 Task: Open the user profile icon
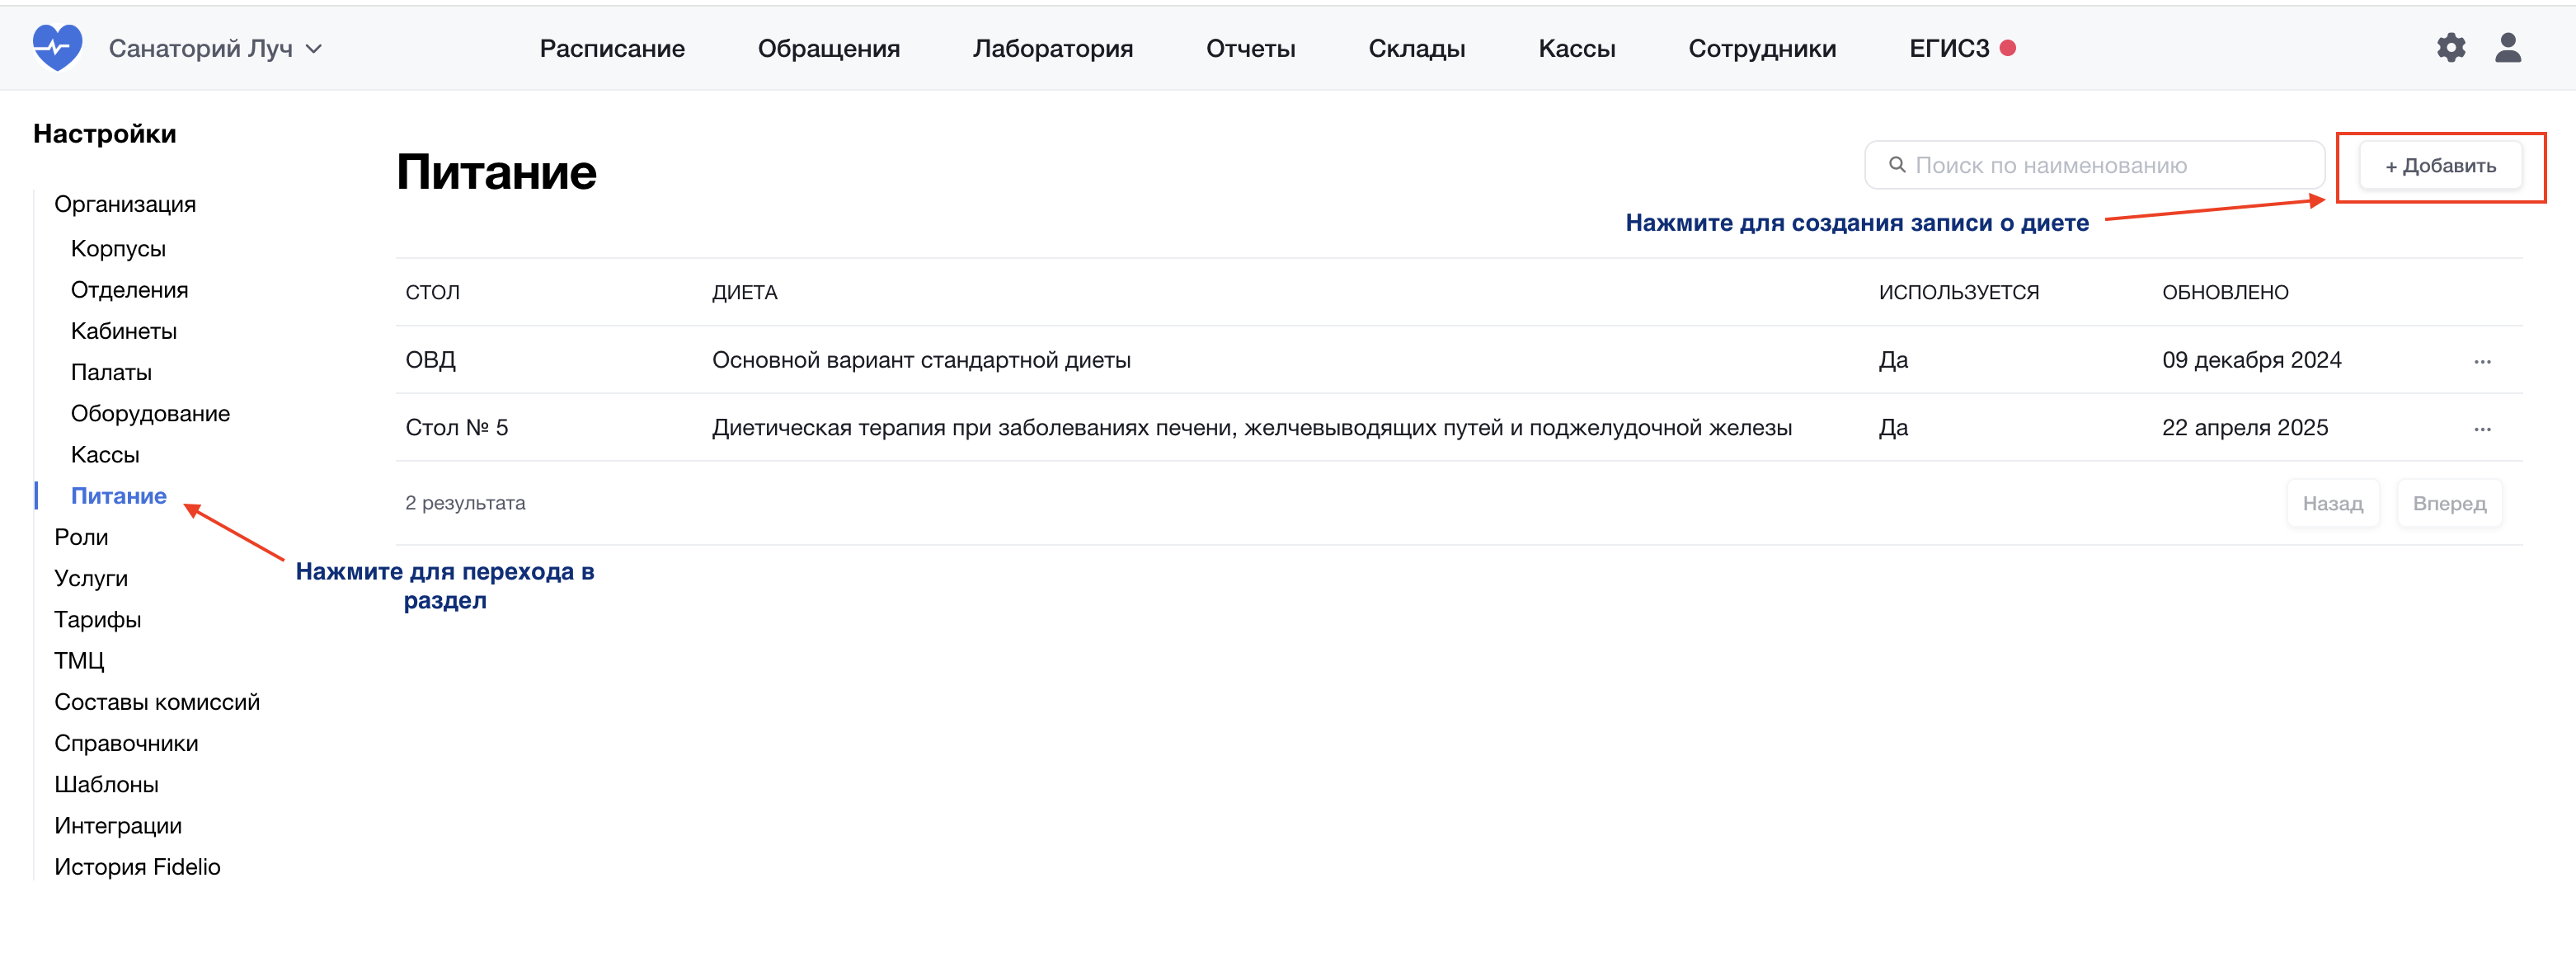(x=2507, y=47)
